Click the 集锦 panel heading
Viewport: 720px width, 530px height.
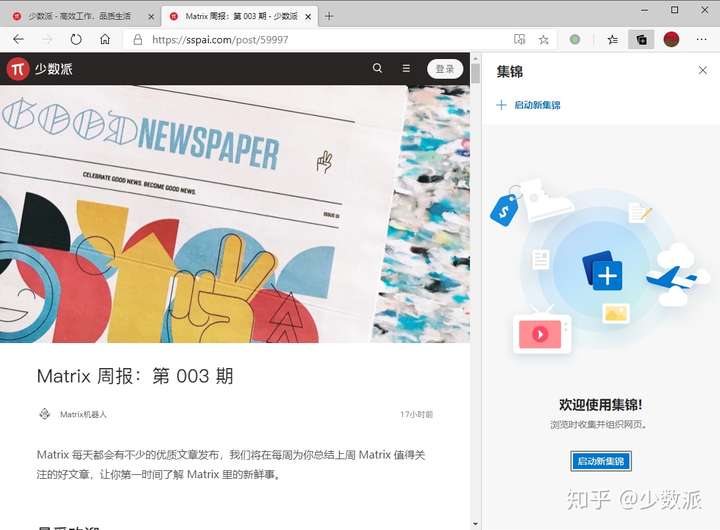(x=510, y=71)
